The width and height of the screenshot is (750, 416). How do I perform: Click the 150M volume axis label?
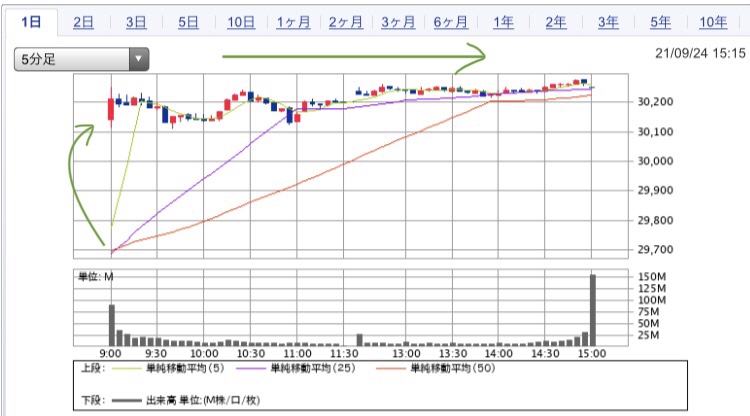pyautogui.click(x=652, y=277)
